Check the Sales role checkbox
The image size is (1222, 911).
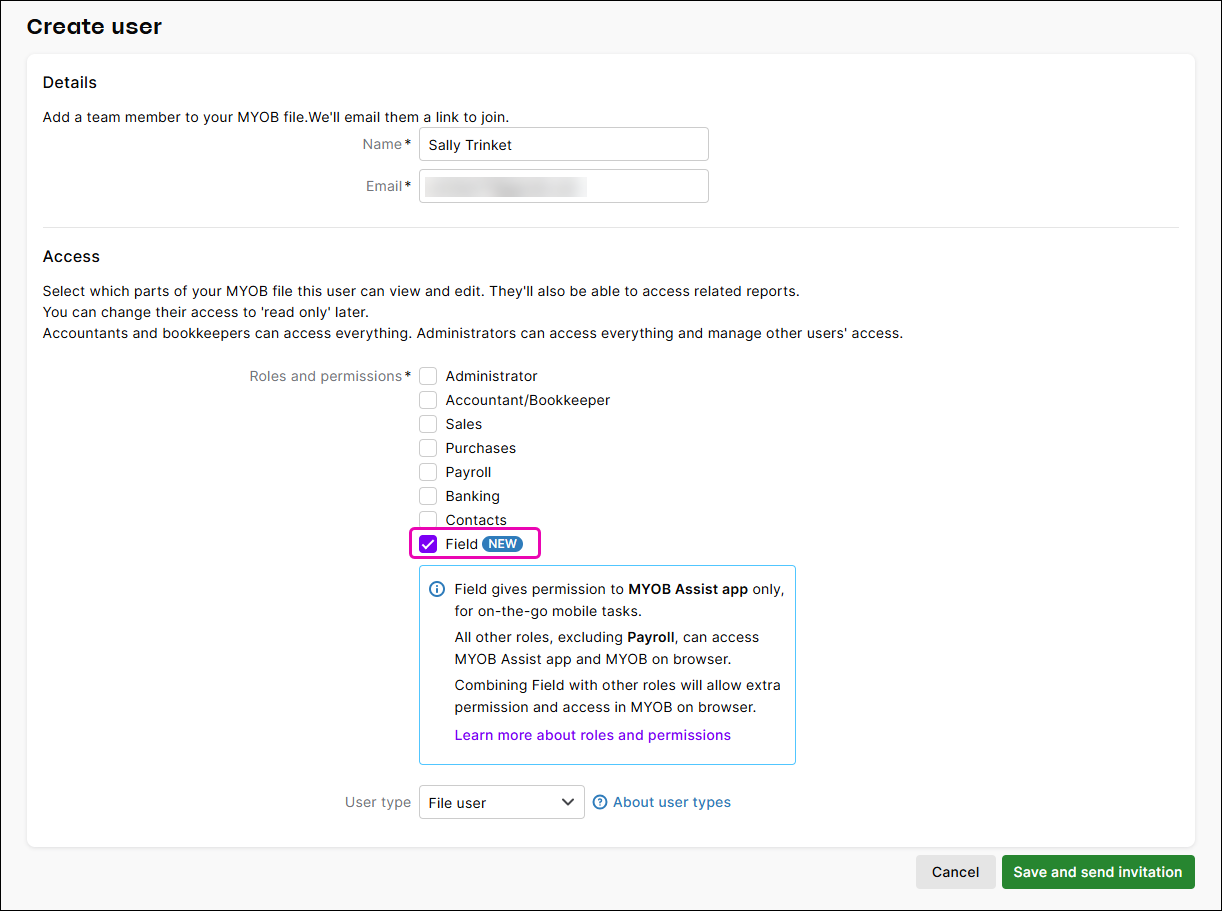tap(428, 424)
